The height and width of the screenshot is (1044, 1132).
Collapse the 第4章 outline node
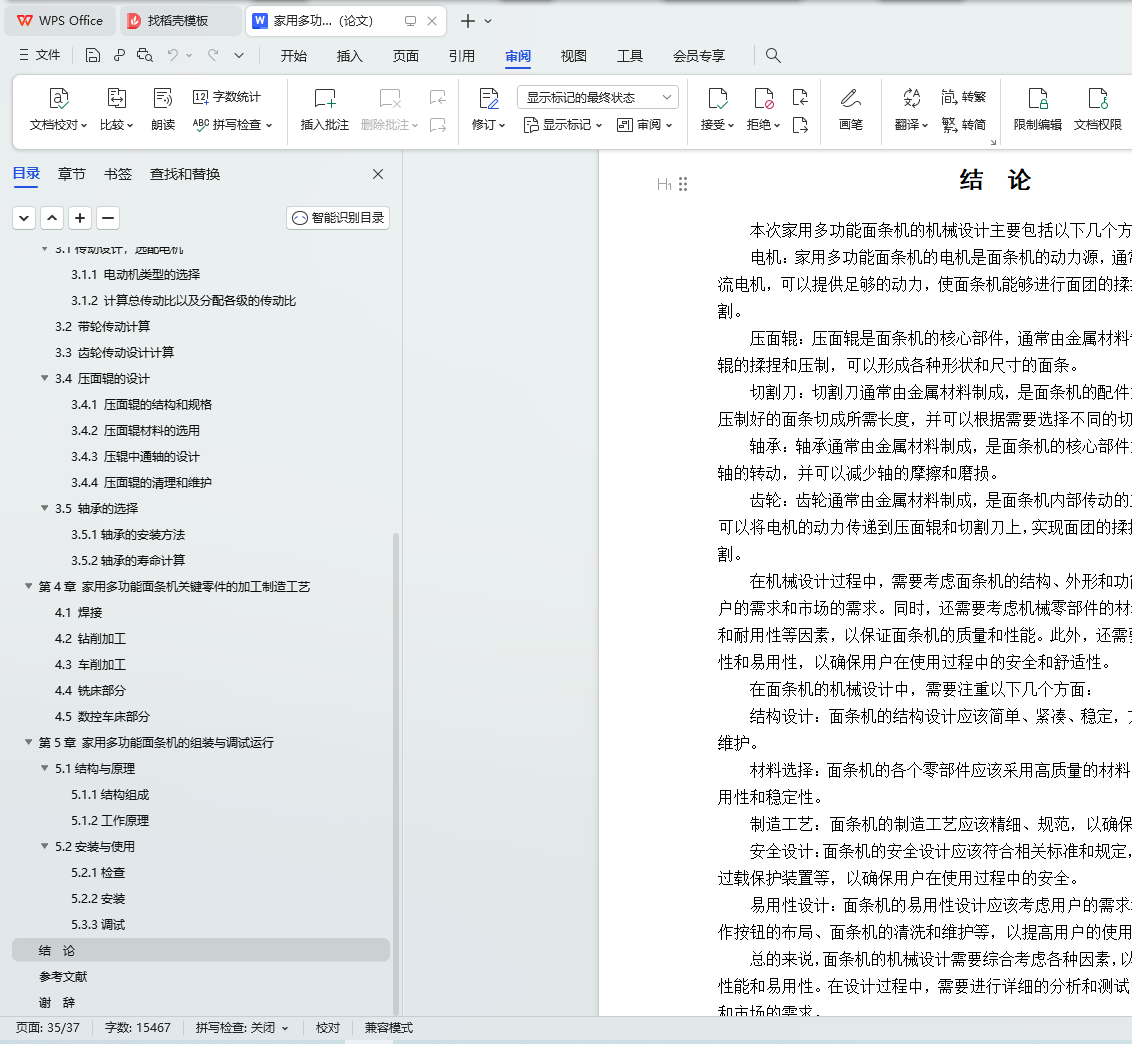point(29,586)
